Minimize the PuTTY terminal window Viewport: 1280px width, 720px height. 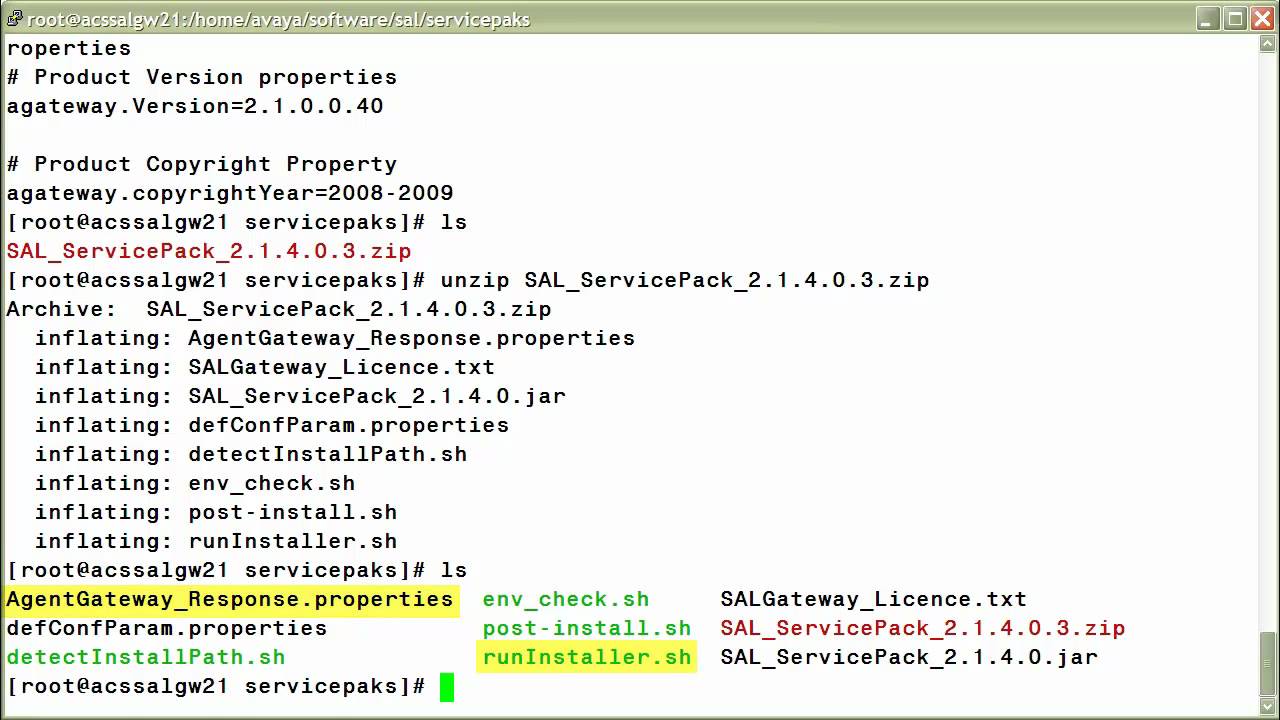tap(1210, 18)
